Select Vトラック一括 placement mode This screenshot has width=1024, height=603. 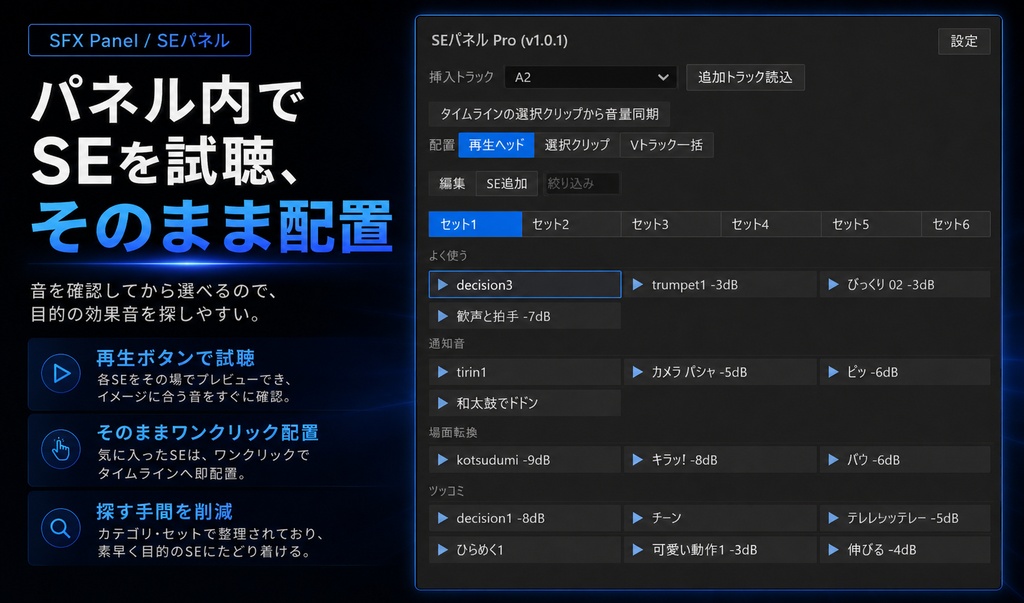(x=666, y=145)
